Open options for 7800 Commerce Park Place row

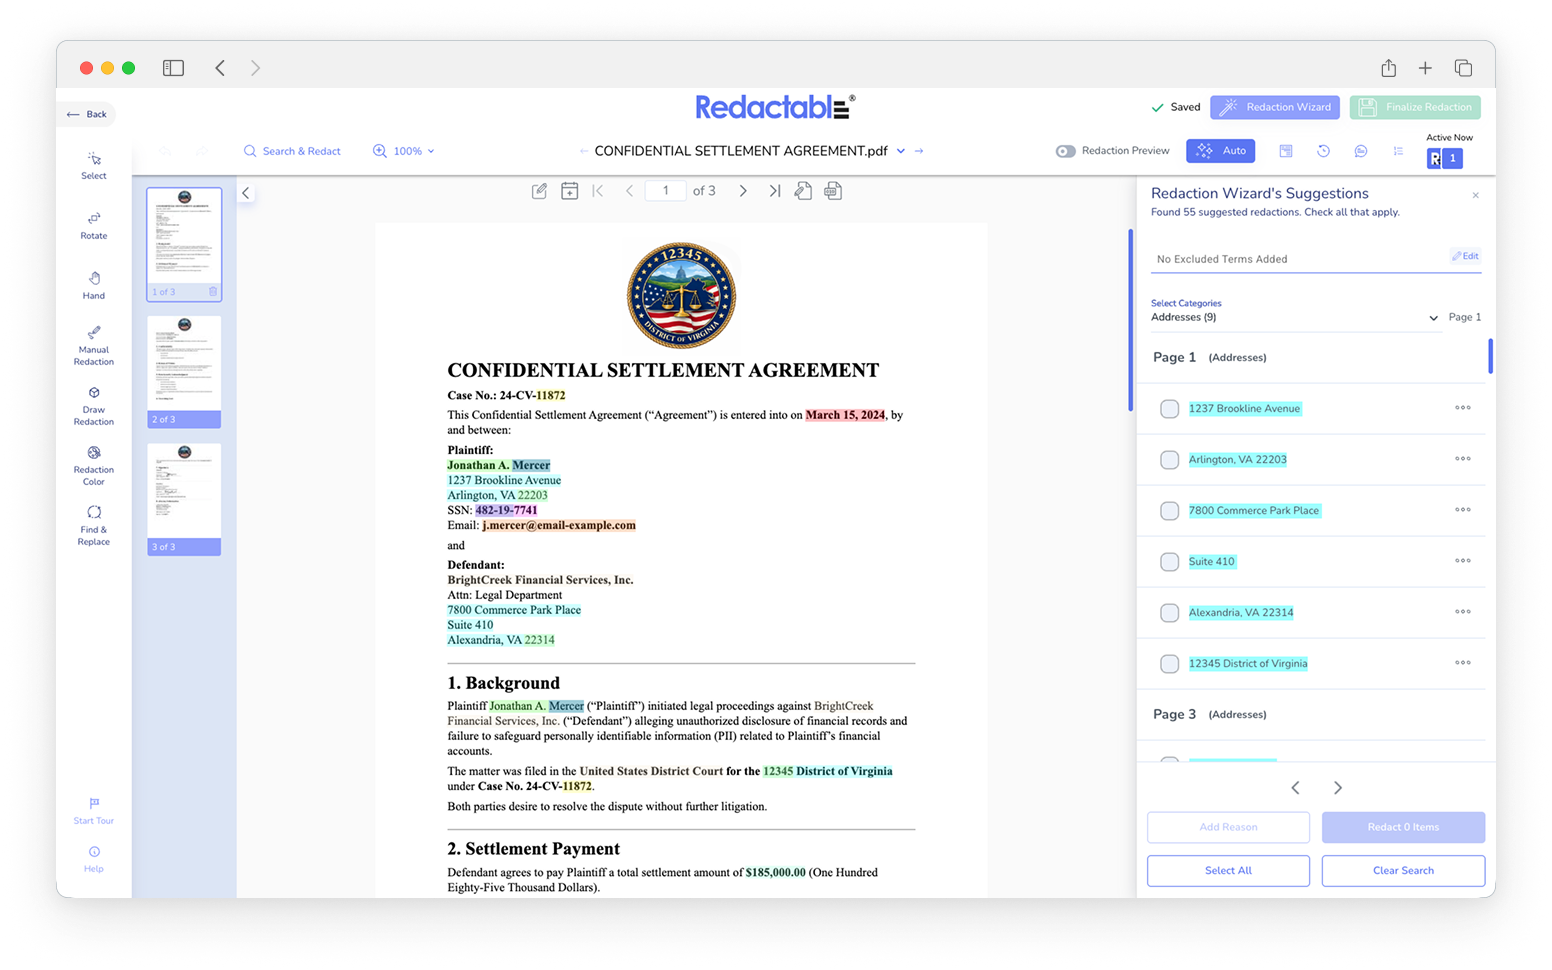tap(1463, 510)
